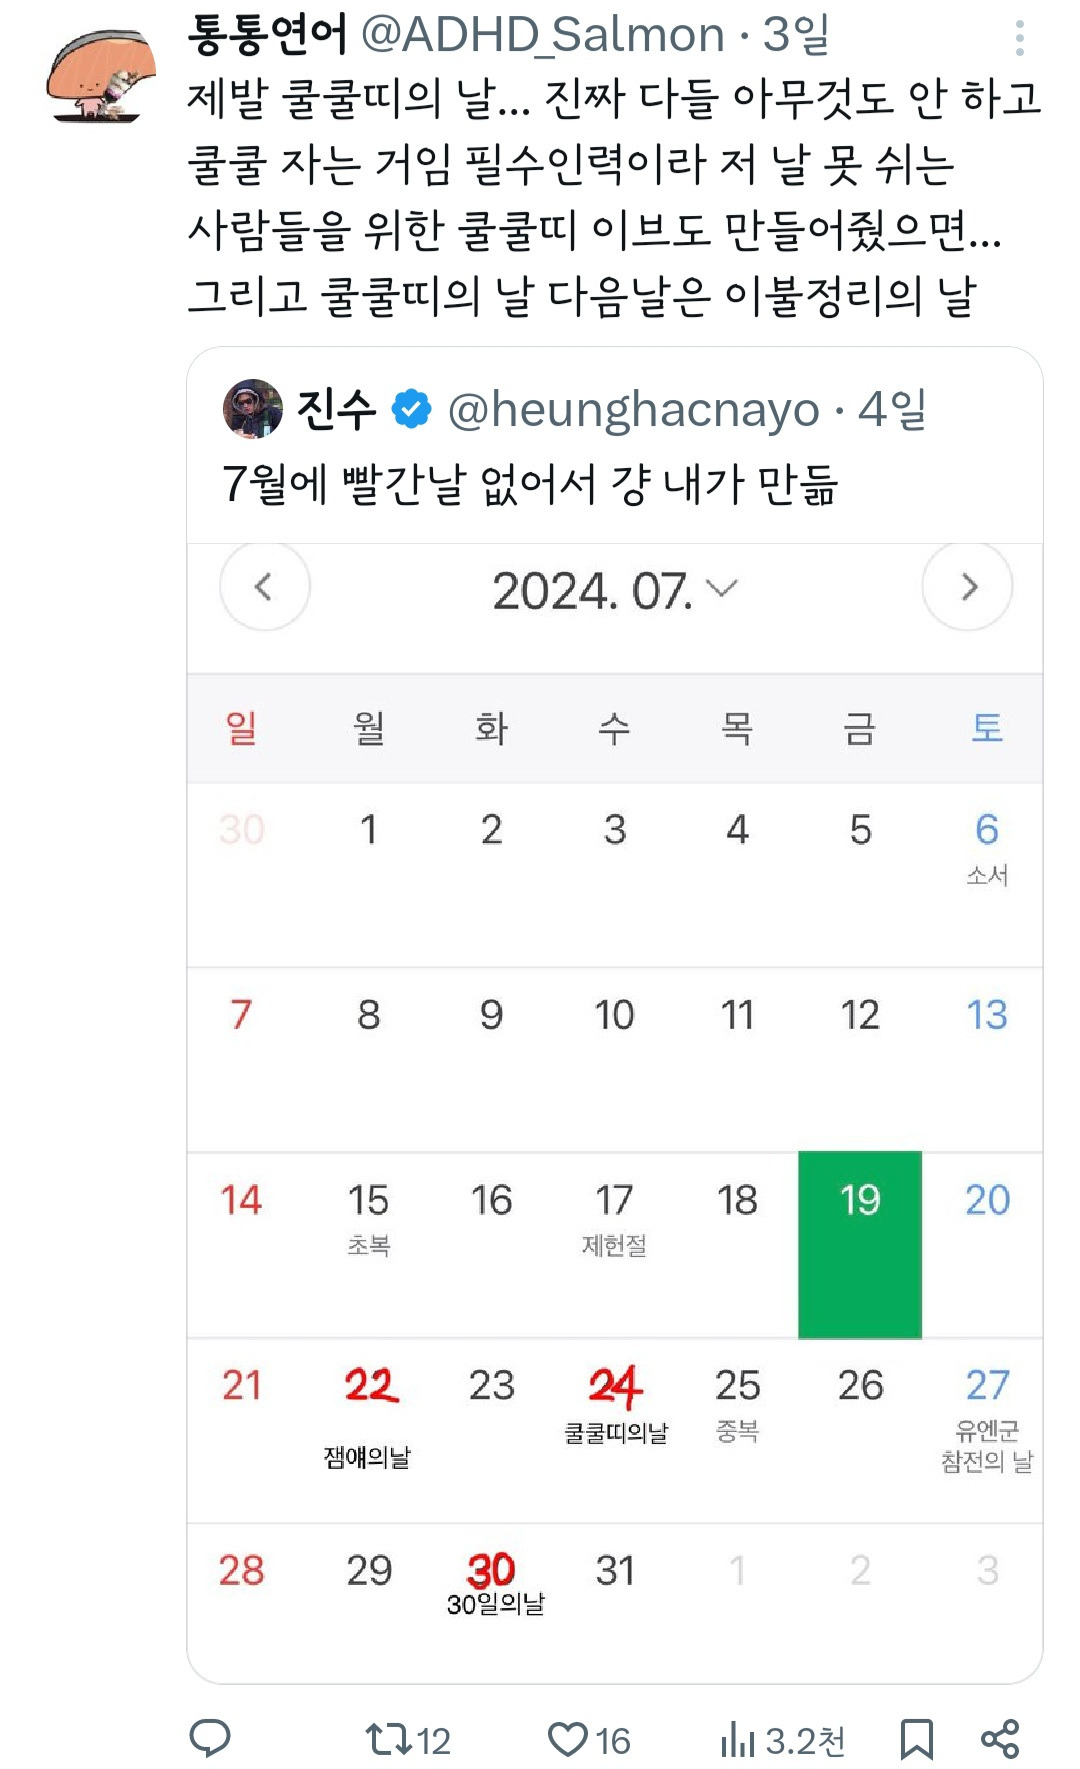Open 통통연어's salmon profile avatar
Viewport: 1080px width, 1769px height.
coord(100,76)
